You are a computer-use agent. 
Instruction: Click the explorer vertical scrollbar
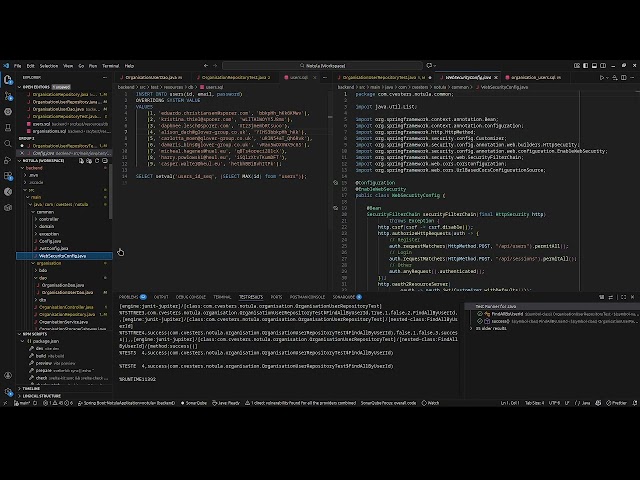[110, 192]
